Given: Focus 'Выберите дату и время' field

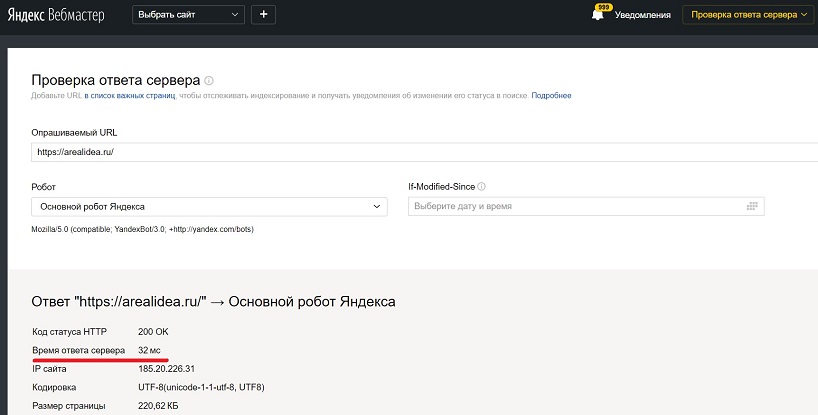Looking at the screenshot, I should tap(586, 206).
